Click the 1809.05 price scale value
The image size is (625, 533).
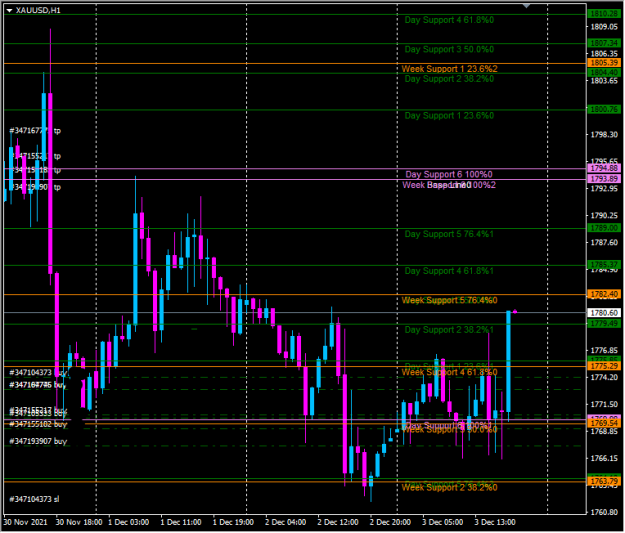604,27
